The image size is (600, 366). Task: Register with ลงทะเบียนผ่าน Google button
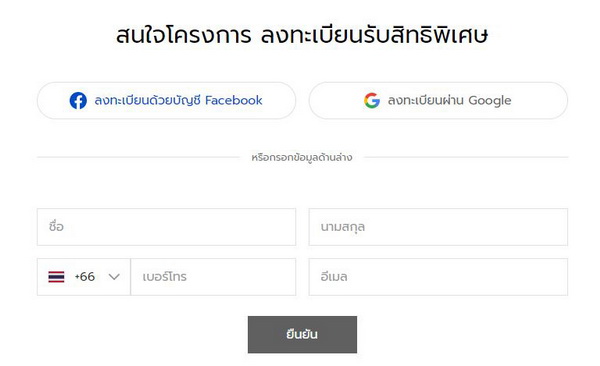point(438,101)
